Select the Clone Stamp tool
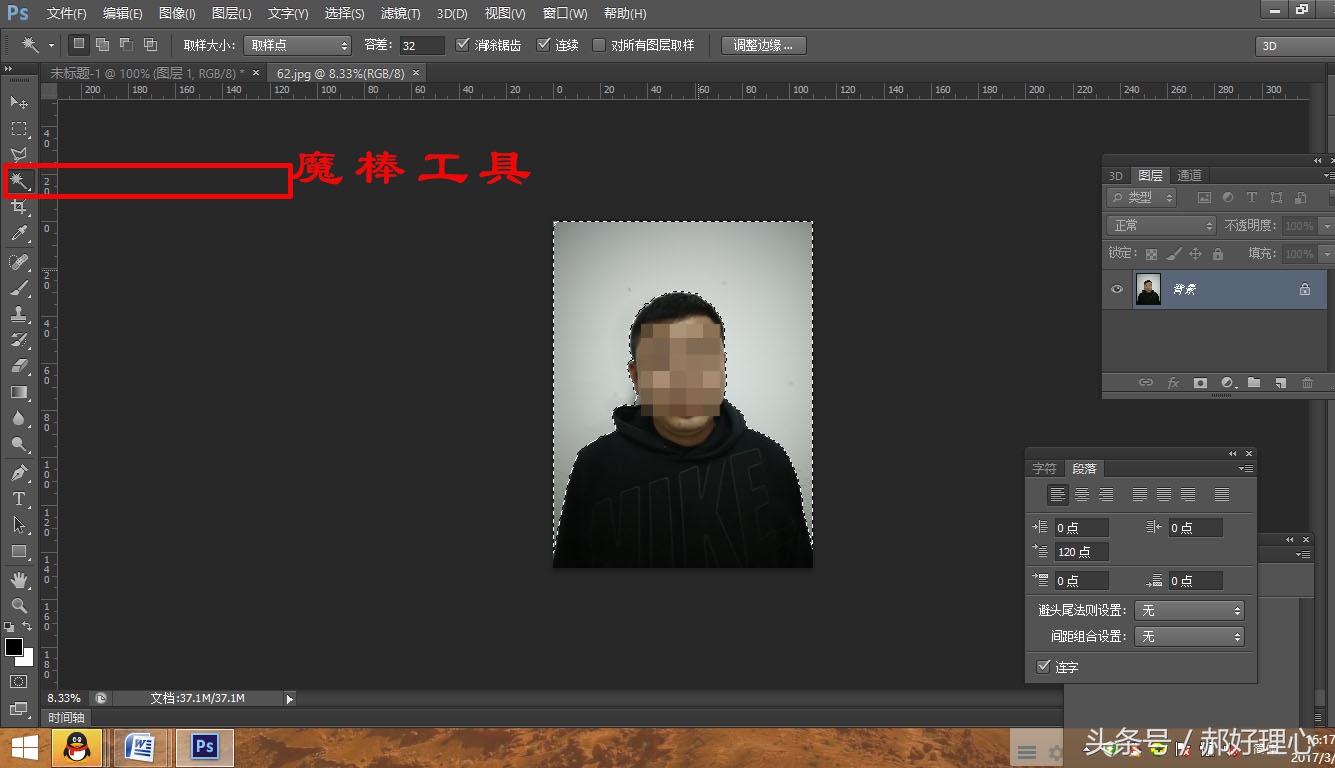 click(19, 314)
